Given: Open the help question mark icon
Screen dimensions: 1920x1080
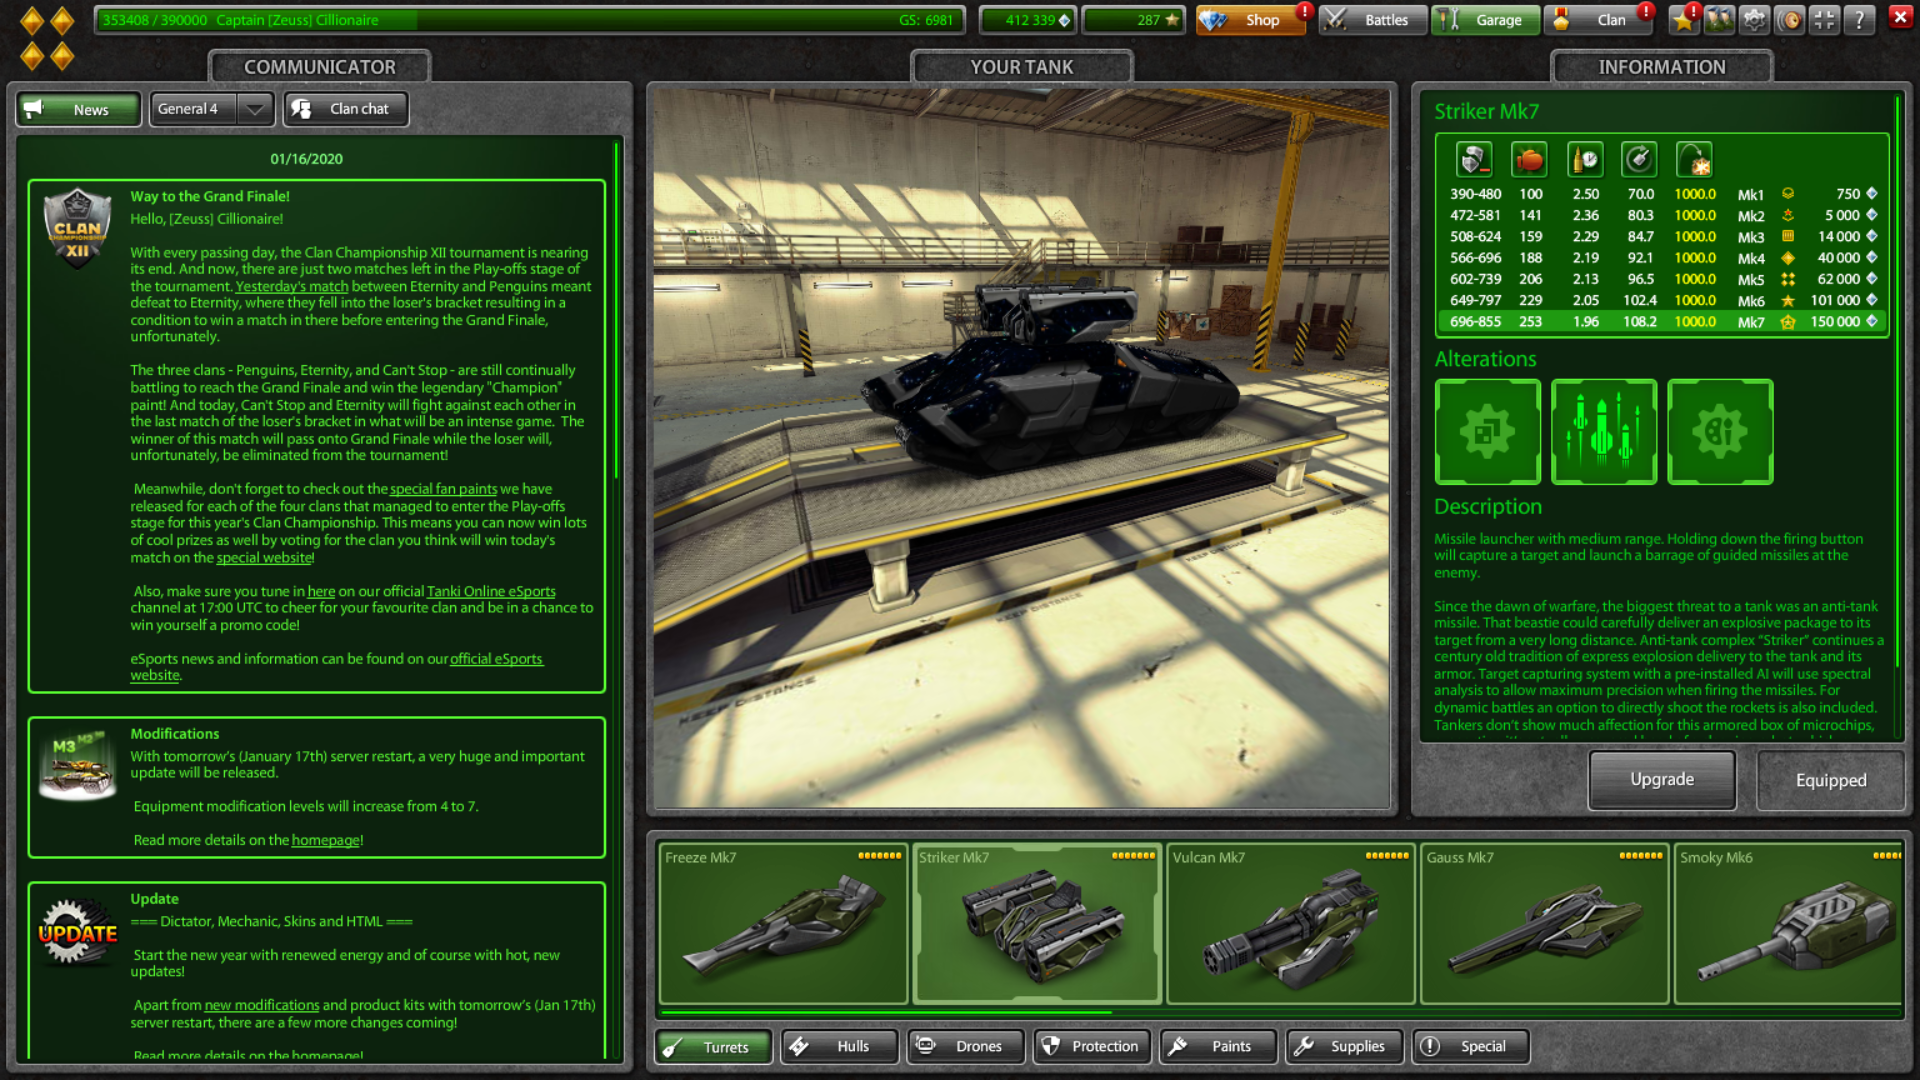Looking at the screenshot, I should (x=1859, y=19).
